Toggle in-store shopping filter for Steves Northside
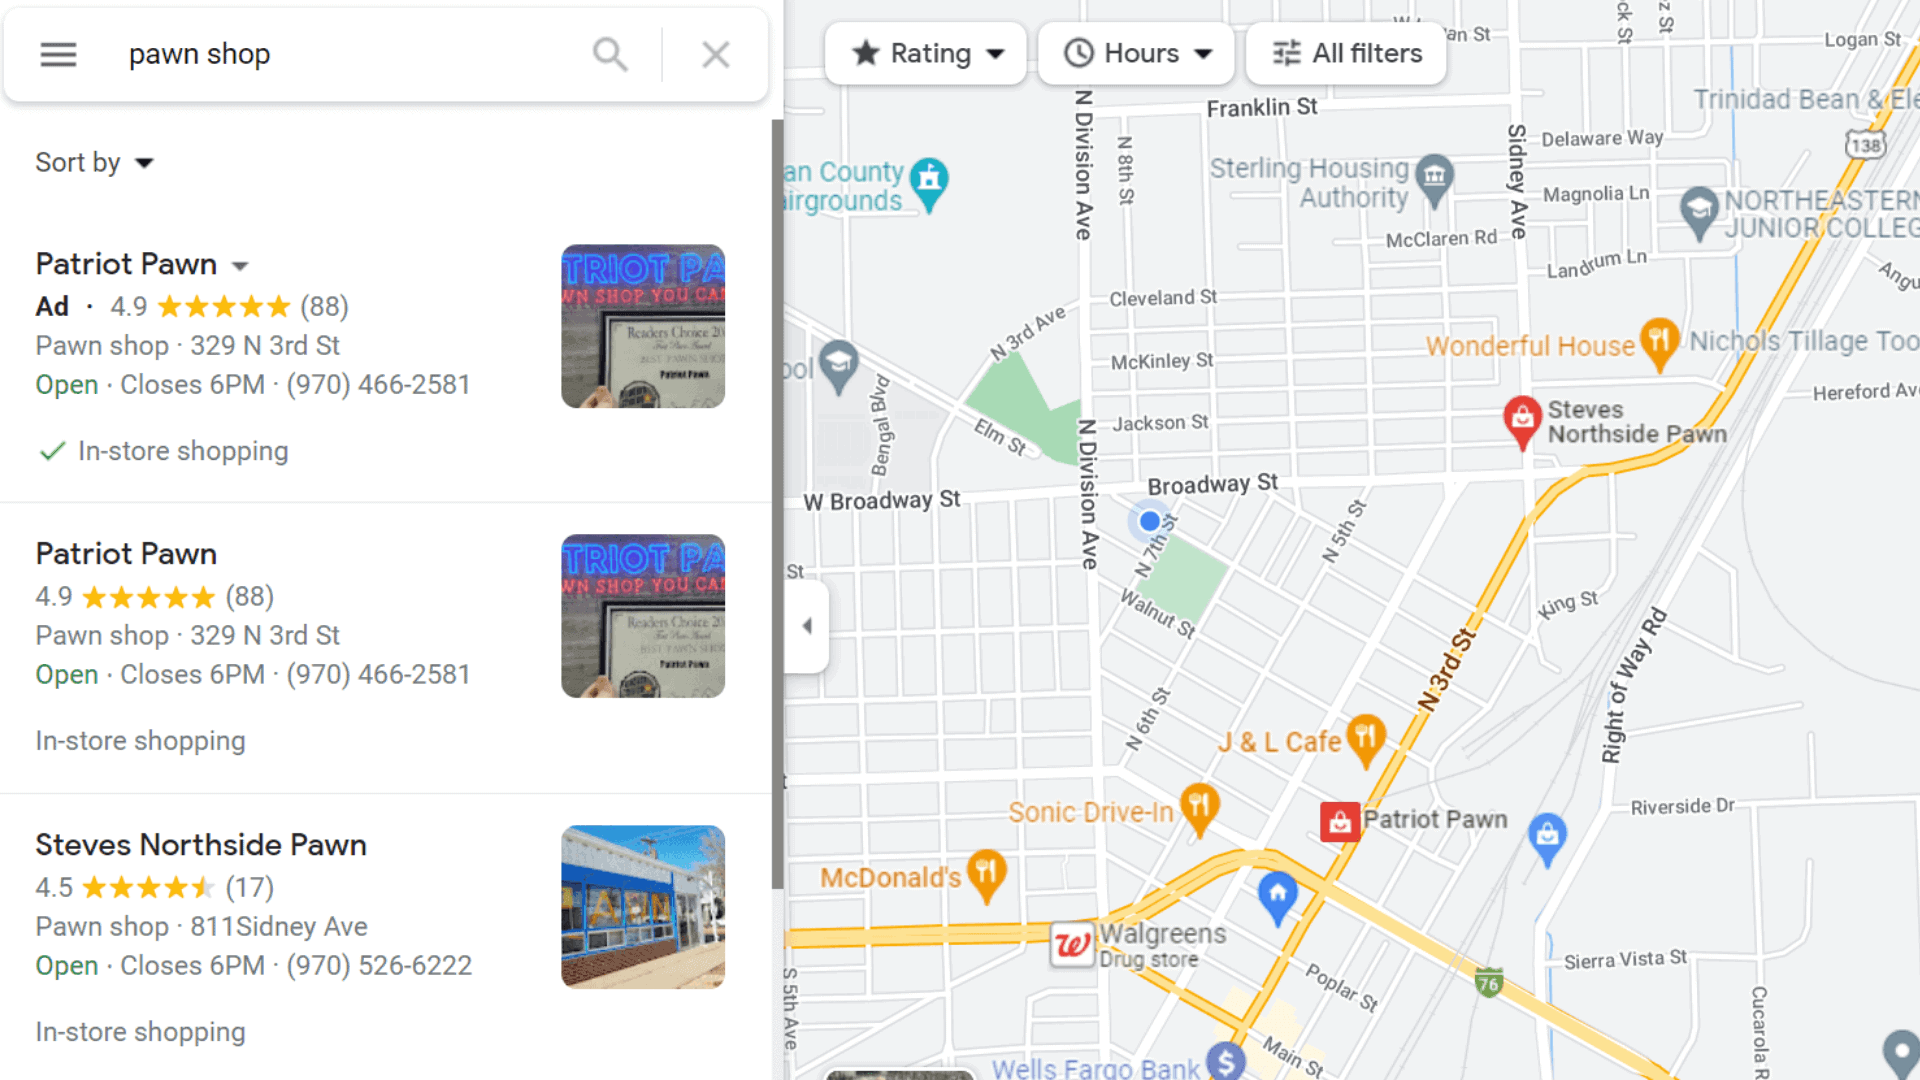Image resolution: width=1920 pixels, height=1080 pixels. coord(141,1030)
